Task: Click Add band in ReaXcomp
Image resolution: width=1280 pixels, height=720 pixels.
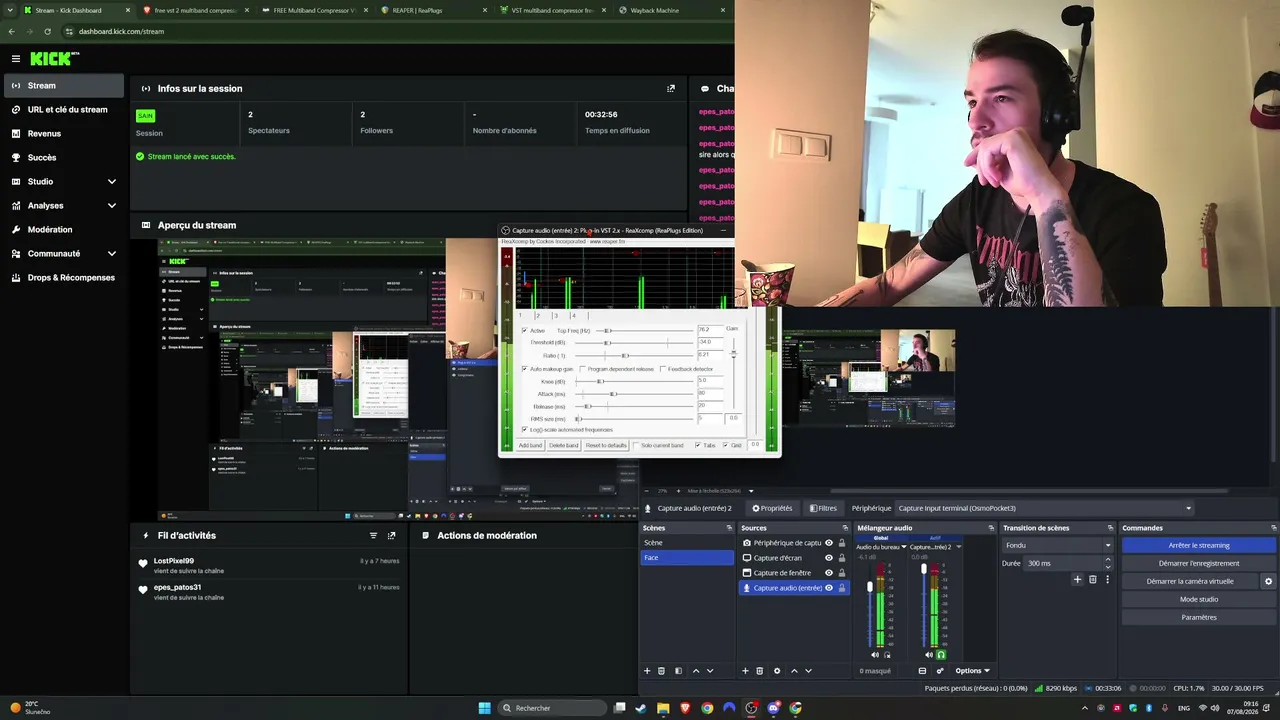Action: click(530, 445)
